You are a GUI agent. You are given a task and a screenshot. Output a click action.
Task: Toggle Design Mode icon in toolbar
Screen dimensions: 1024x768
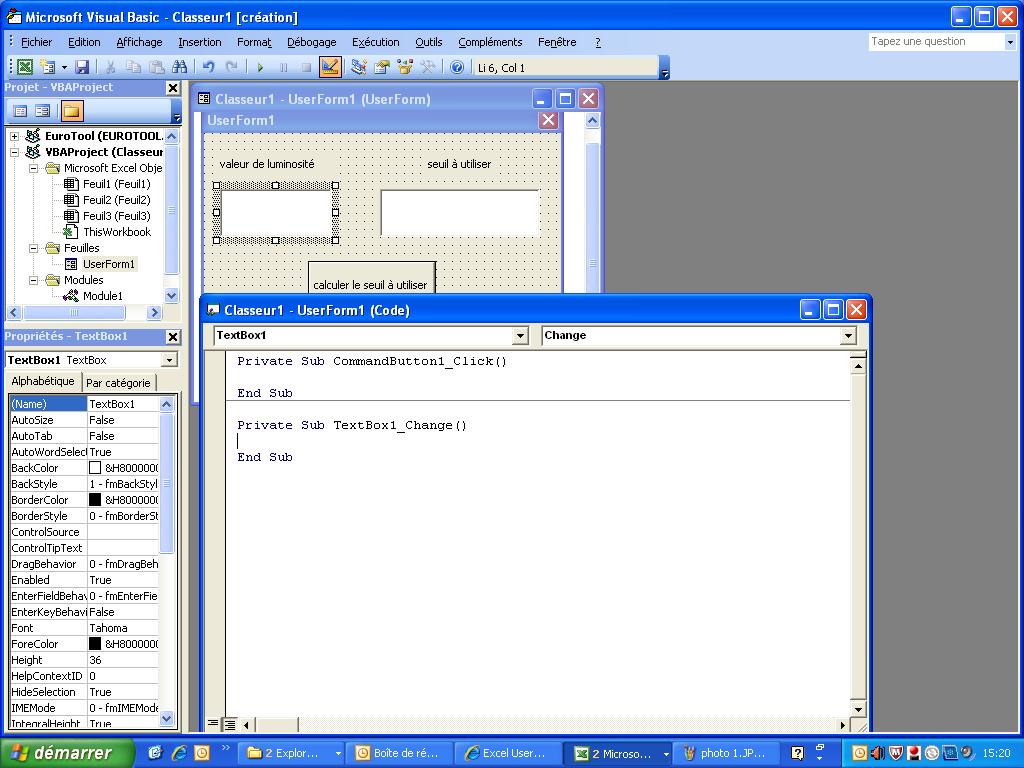[330, 67]
